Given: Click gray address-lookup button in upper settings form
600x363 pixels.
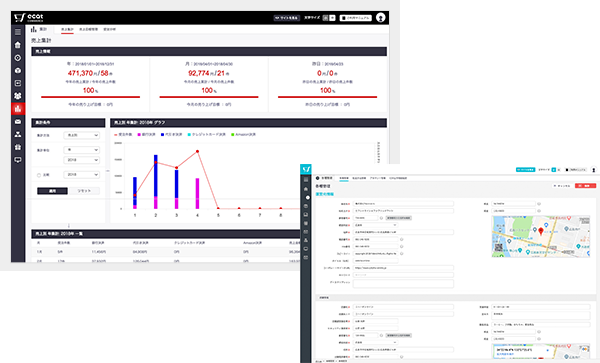Looking at the screenshot, I should coord(398,218).
